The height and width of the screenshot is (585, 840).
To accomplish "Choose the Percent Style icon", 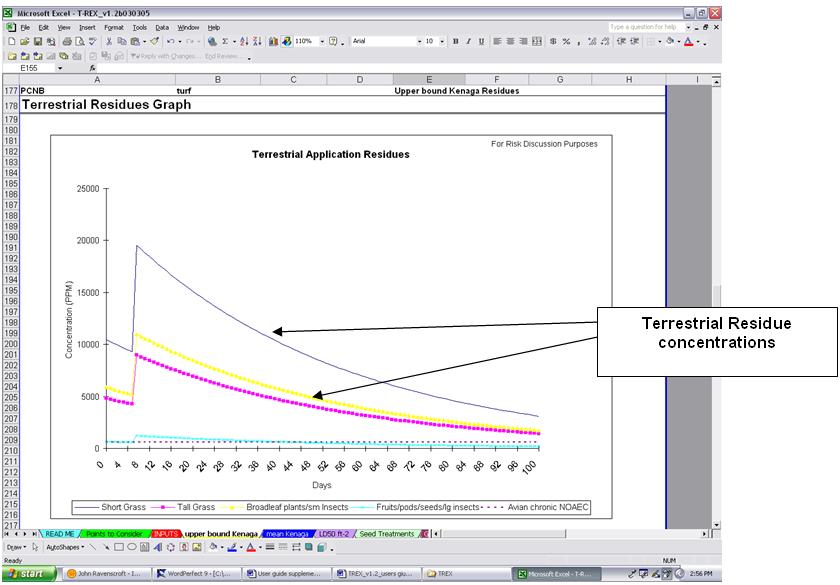I will (566, 41).
